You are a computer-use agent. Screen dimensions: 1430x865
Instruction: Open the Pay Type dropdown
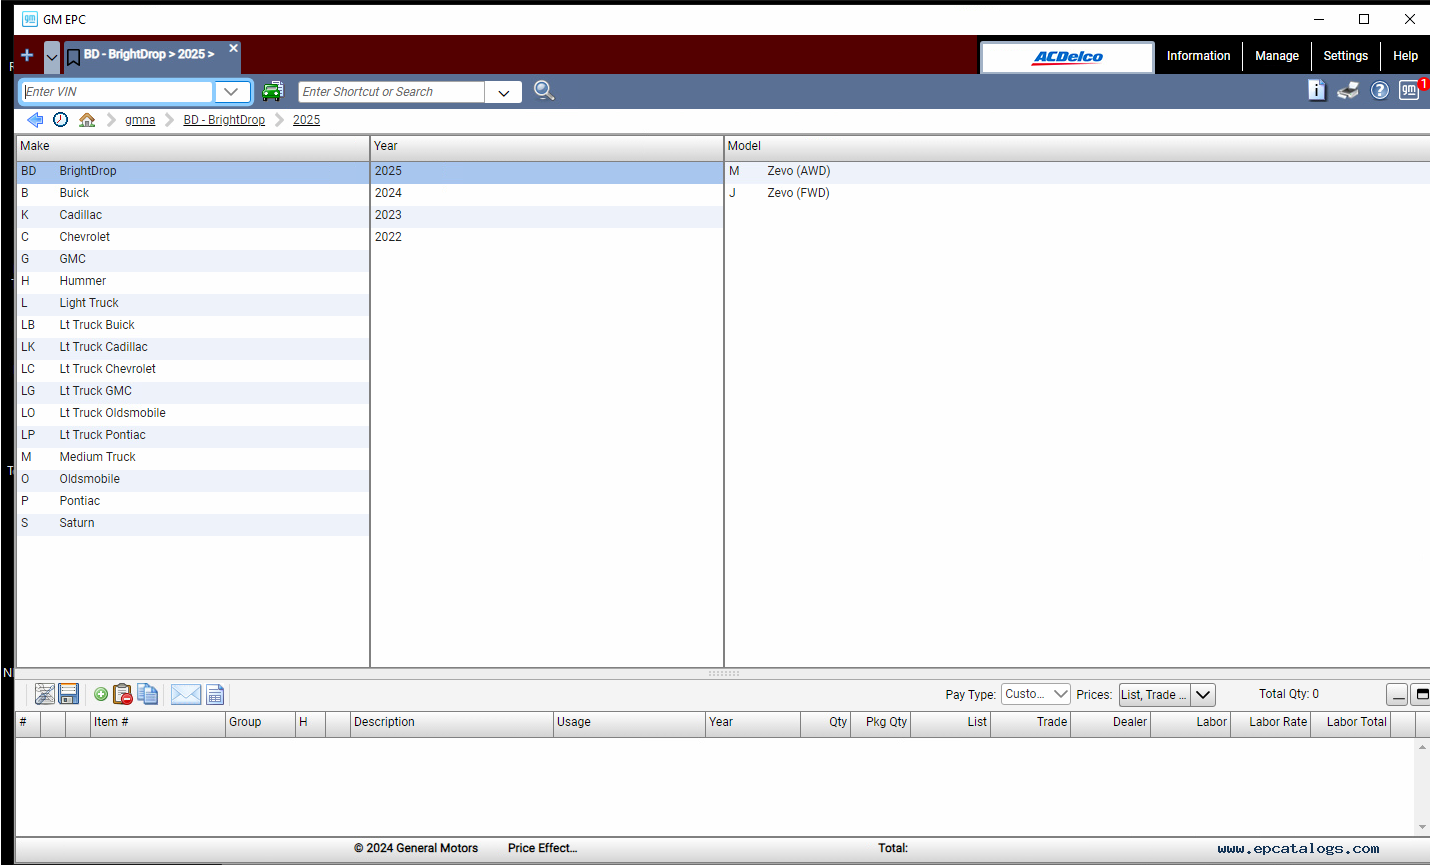coord(1036,694)
